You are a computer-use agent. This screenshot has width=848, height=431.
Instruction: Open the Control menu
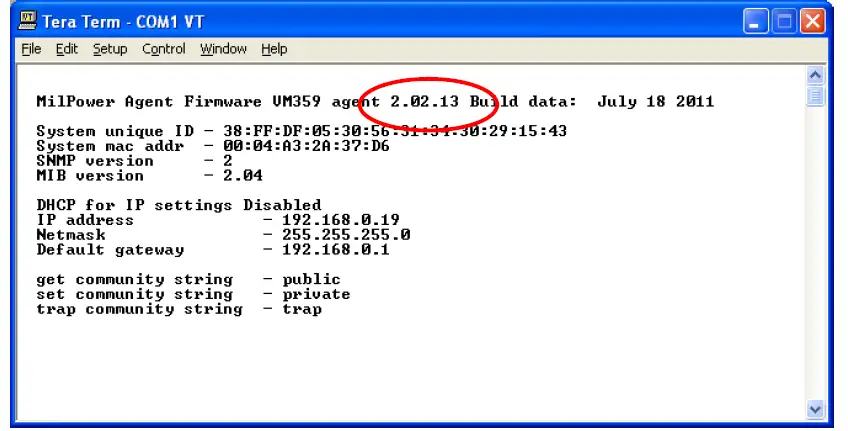[x=163, y=49]
